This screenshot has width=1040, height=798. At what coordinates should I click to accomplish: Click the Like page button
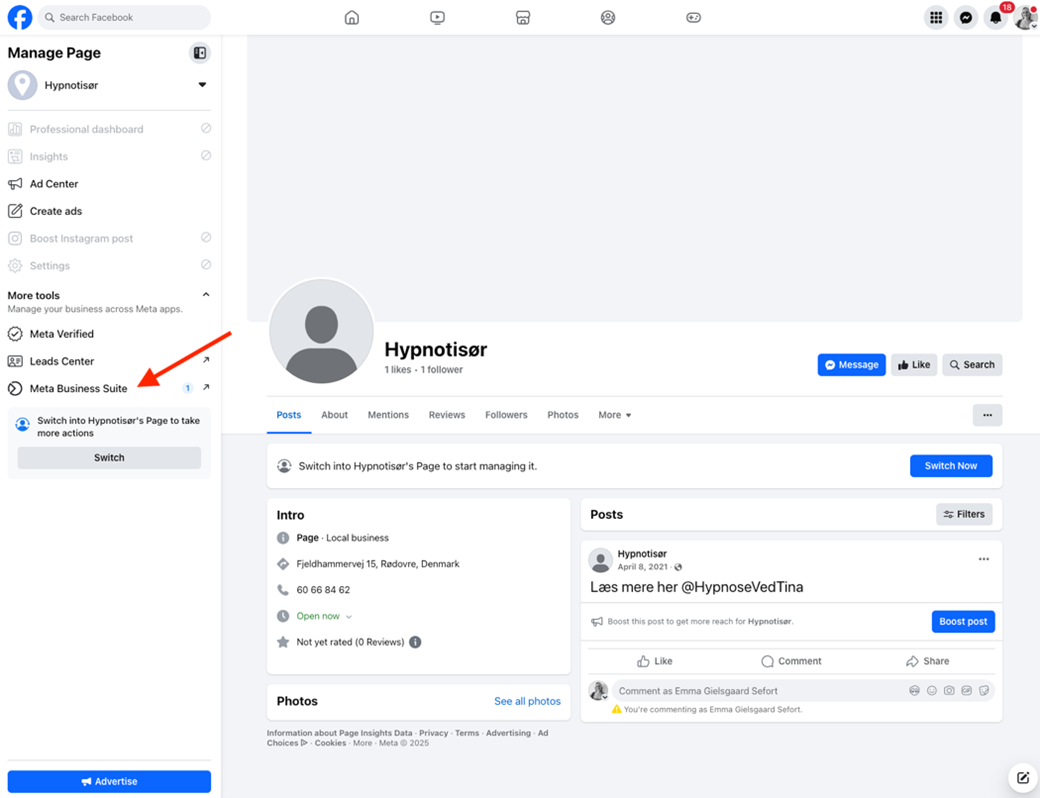click(914, 365)
